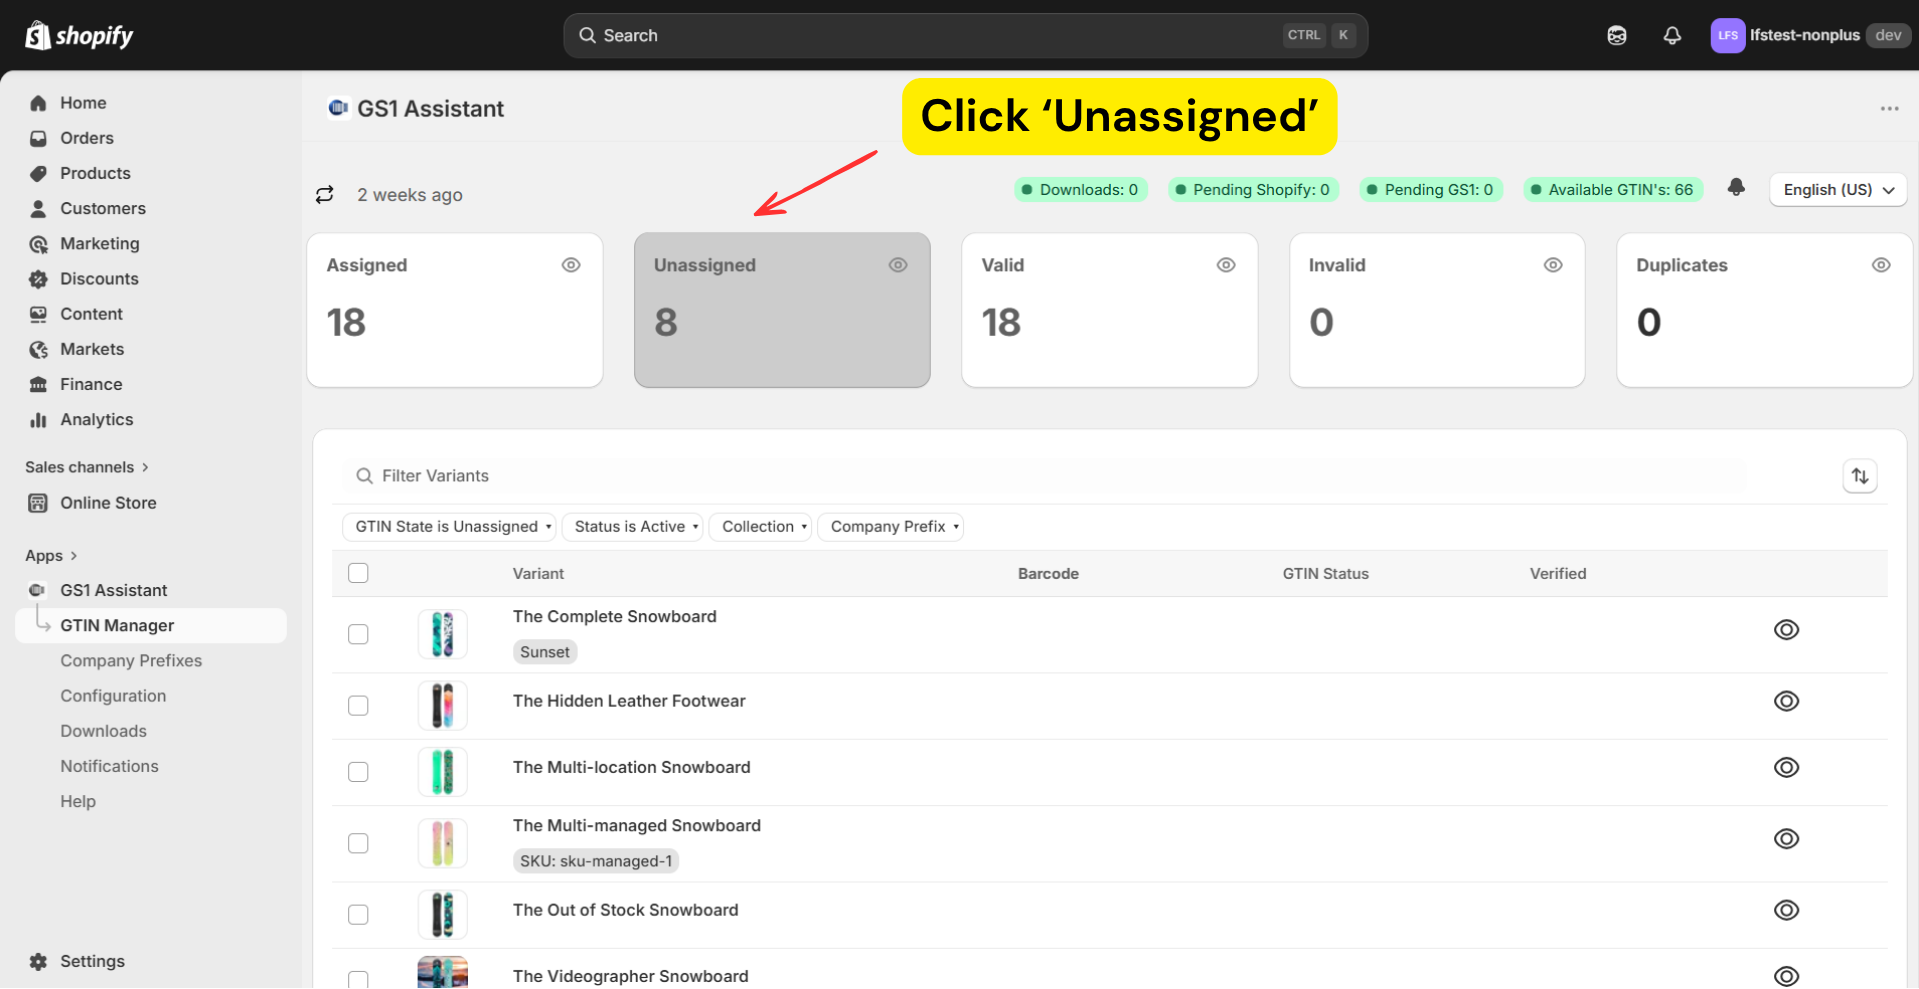Open Discounts in sidebar
1919x989 pixels.
coord(99,279)
